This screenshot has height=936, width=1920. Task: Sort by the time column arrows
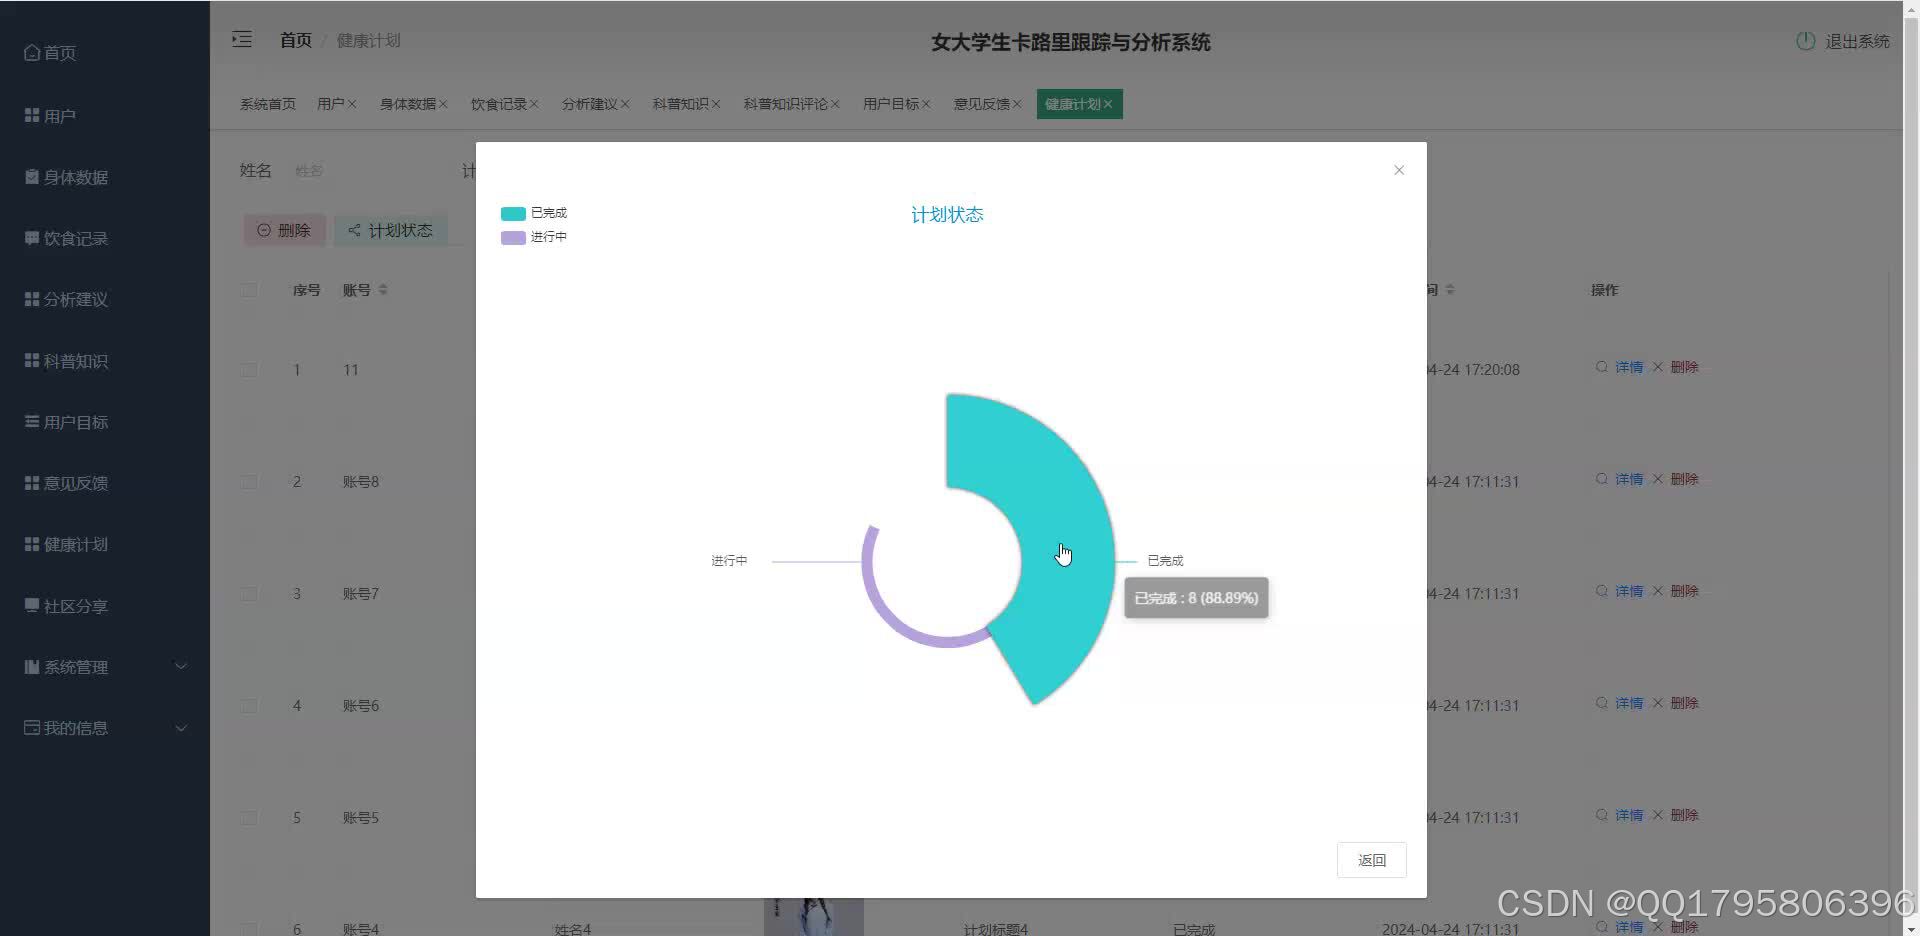(1450, 290)
